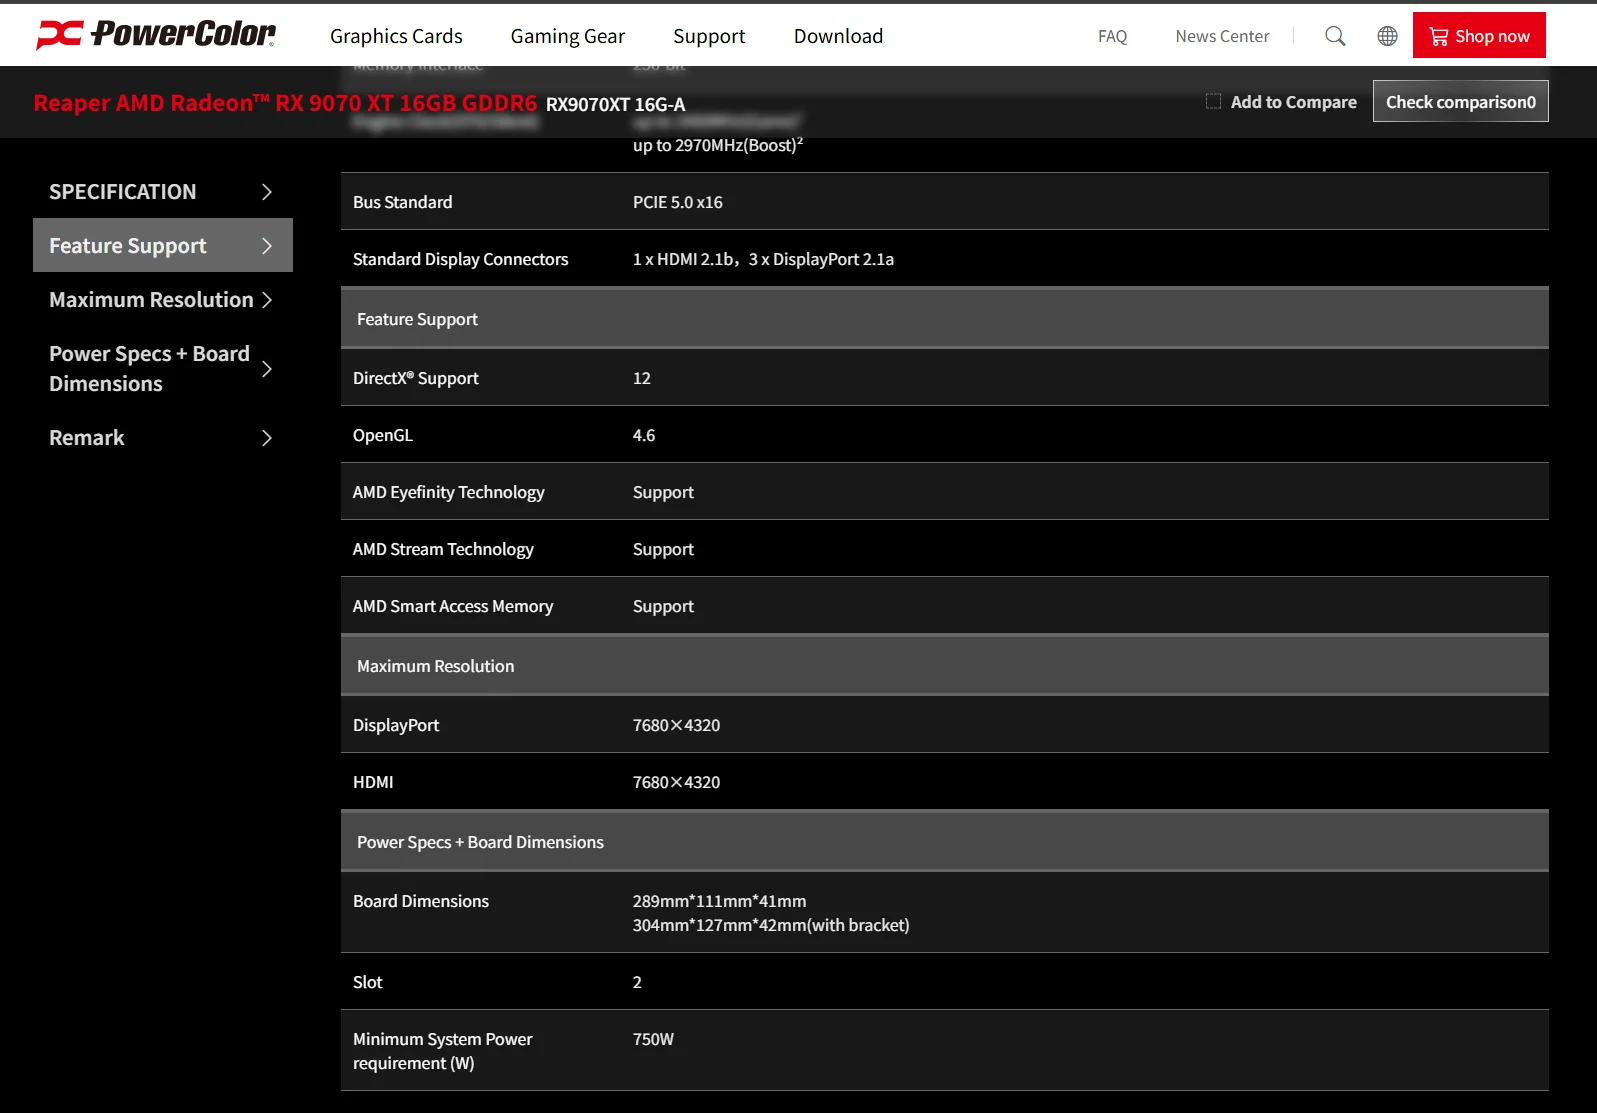
Task: Click the AMD Stream Technology label
Action: coord(443,549)
